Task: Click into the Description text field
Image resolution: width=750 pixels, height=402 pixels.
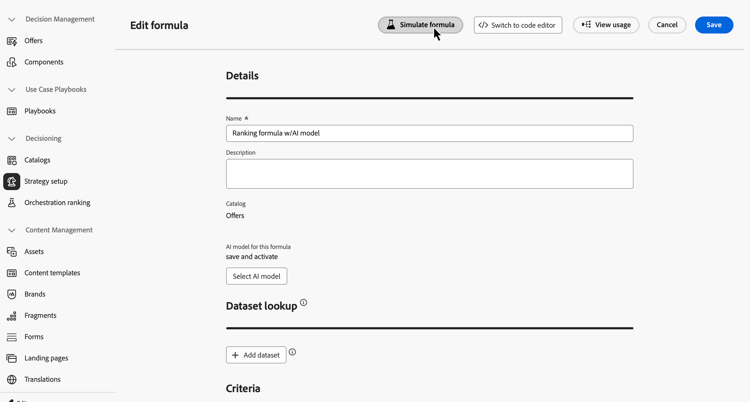Action: coord(430,174)
